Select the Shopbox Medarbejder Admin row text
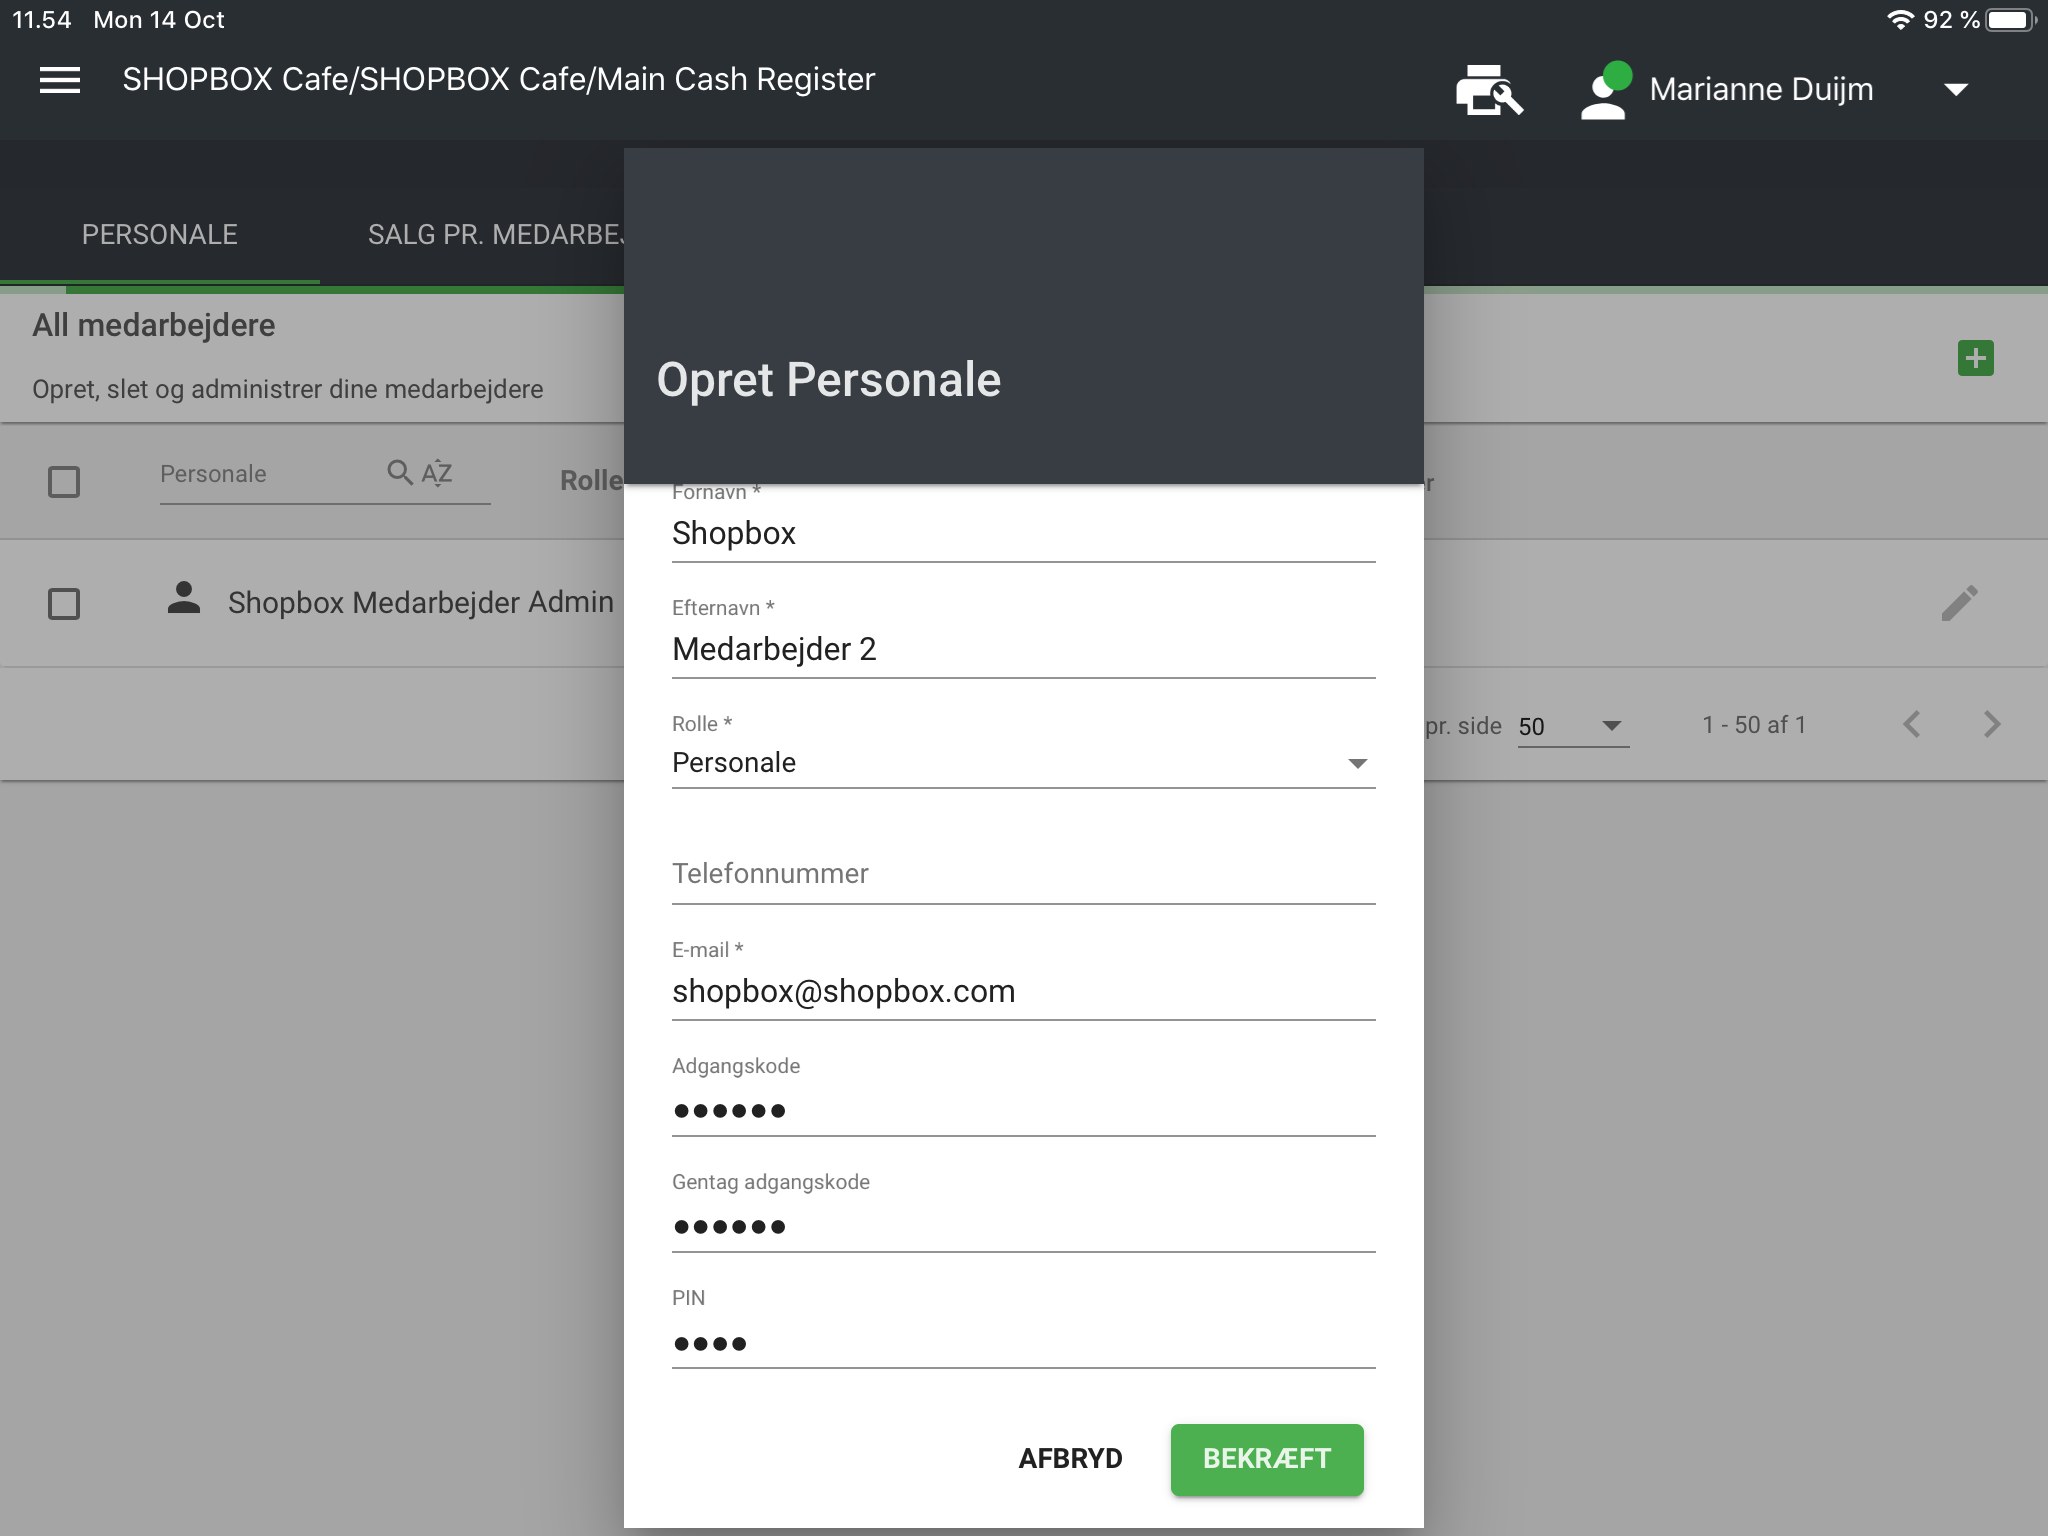 [x=420, y=602]
